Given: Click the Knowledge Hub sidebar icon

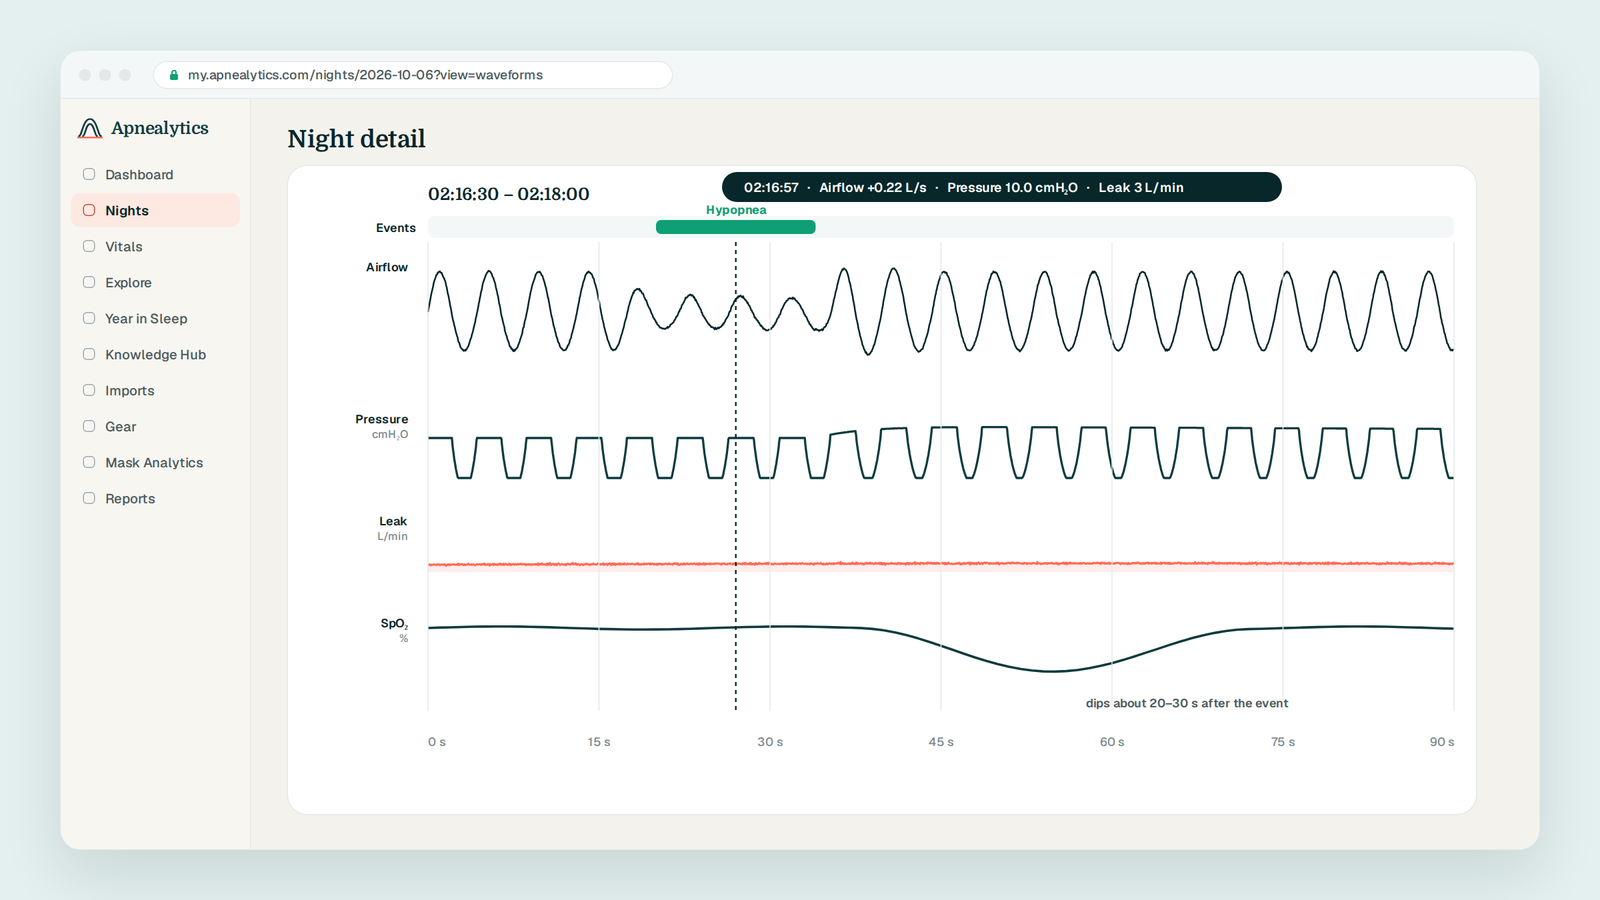Looking at the screenshot, I should click(89, 354).
